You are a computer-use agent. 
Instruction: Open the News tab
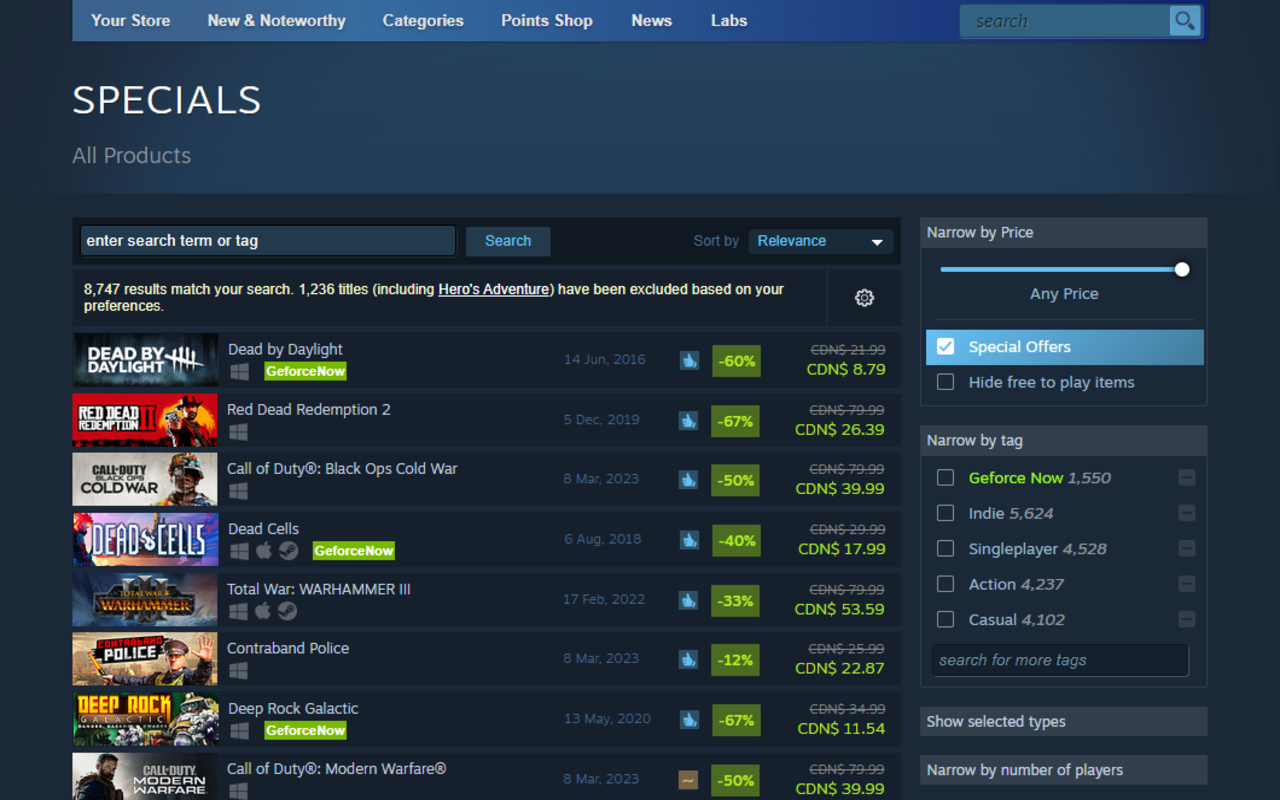pyautogui.click(x=652, y=20)
